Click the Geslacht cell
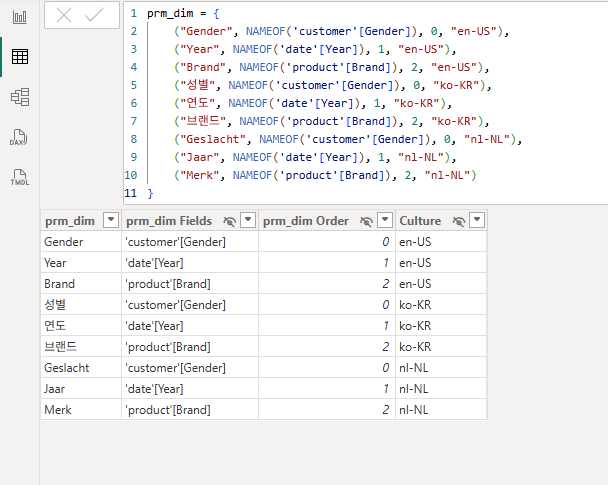This screenshot has height=485, width=608. tap(81, 368)
